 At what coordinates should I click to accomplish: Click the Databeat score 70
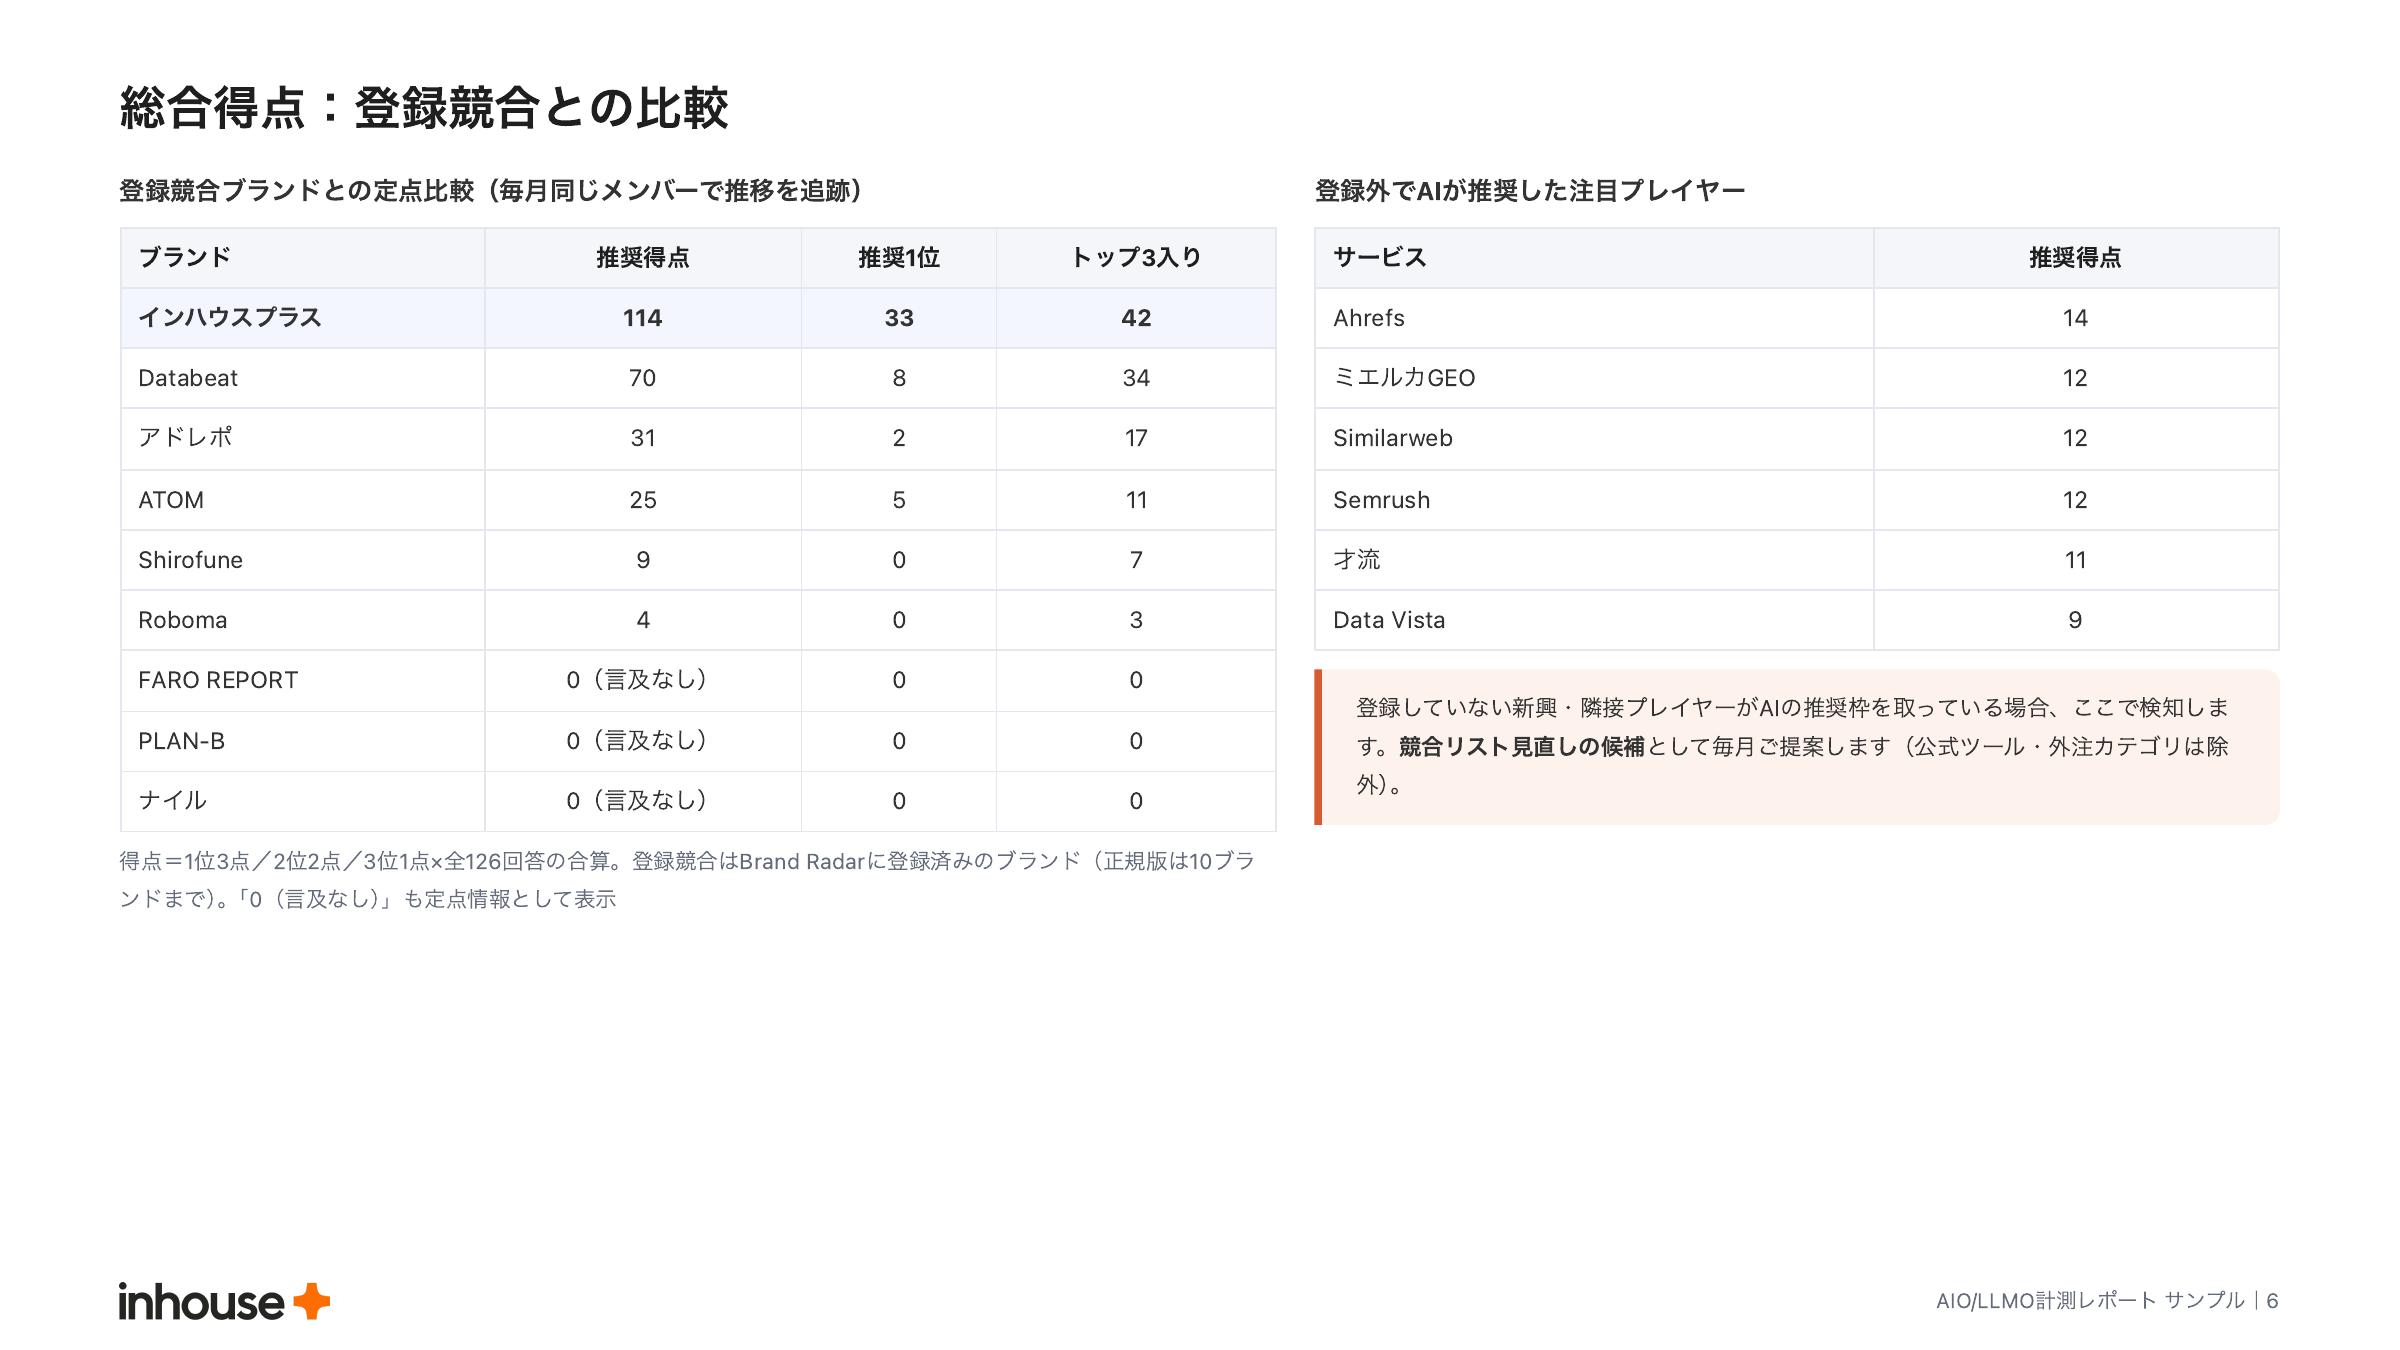click(643, 378)
